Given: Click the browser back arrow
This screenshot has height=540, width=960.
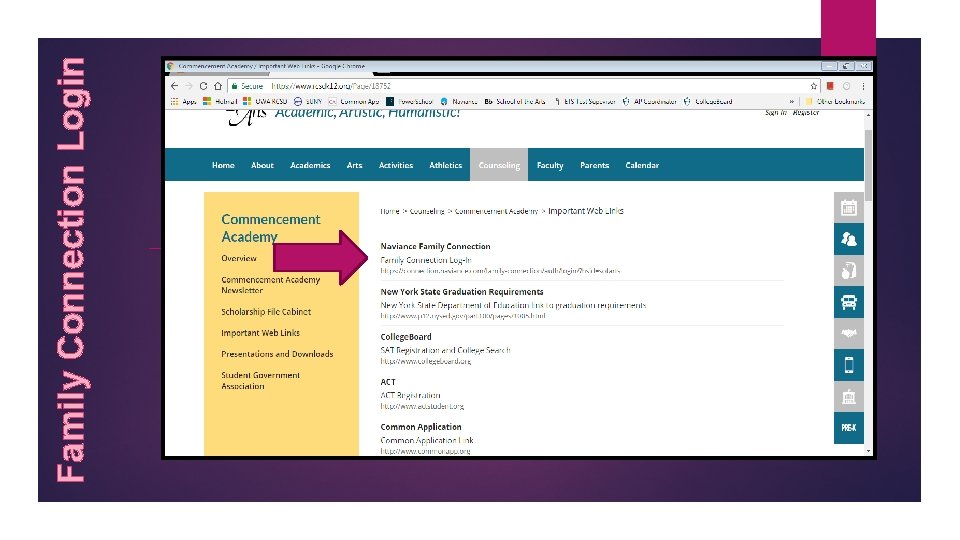Looking at the screenshot, I should [174, 86].
